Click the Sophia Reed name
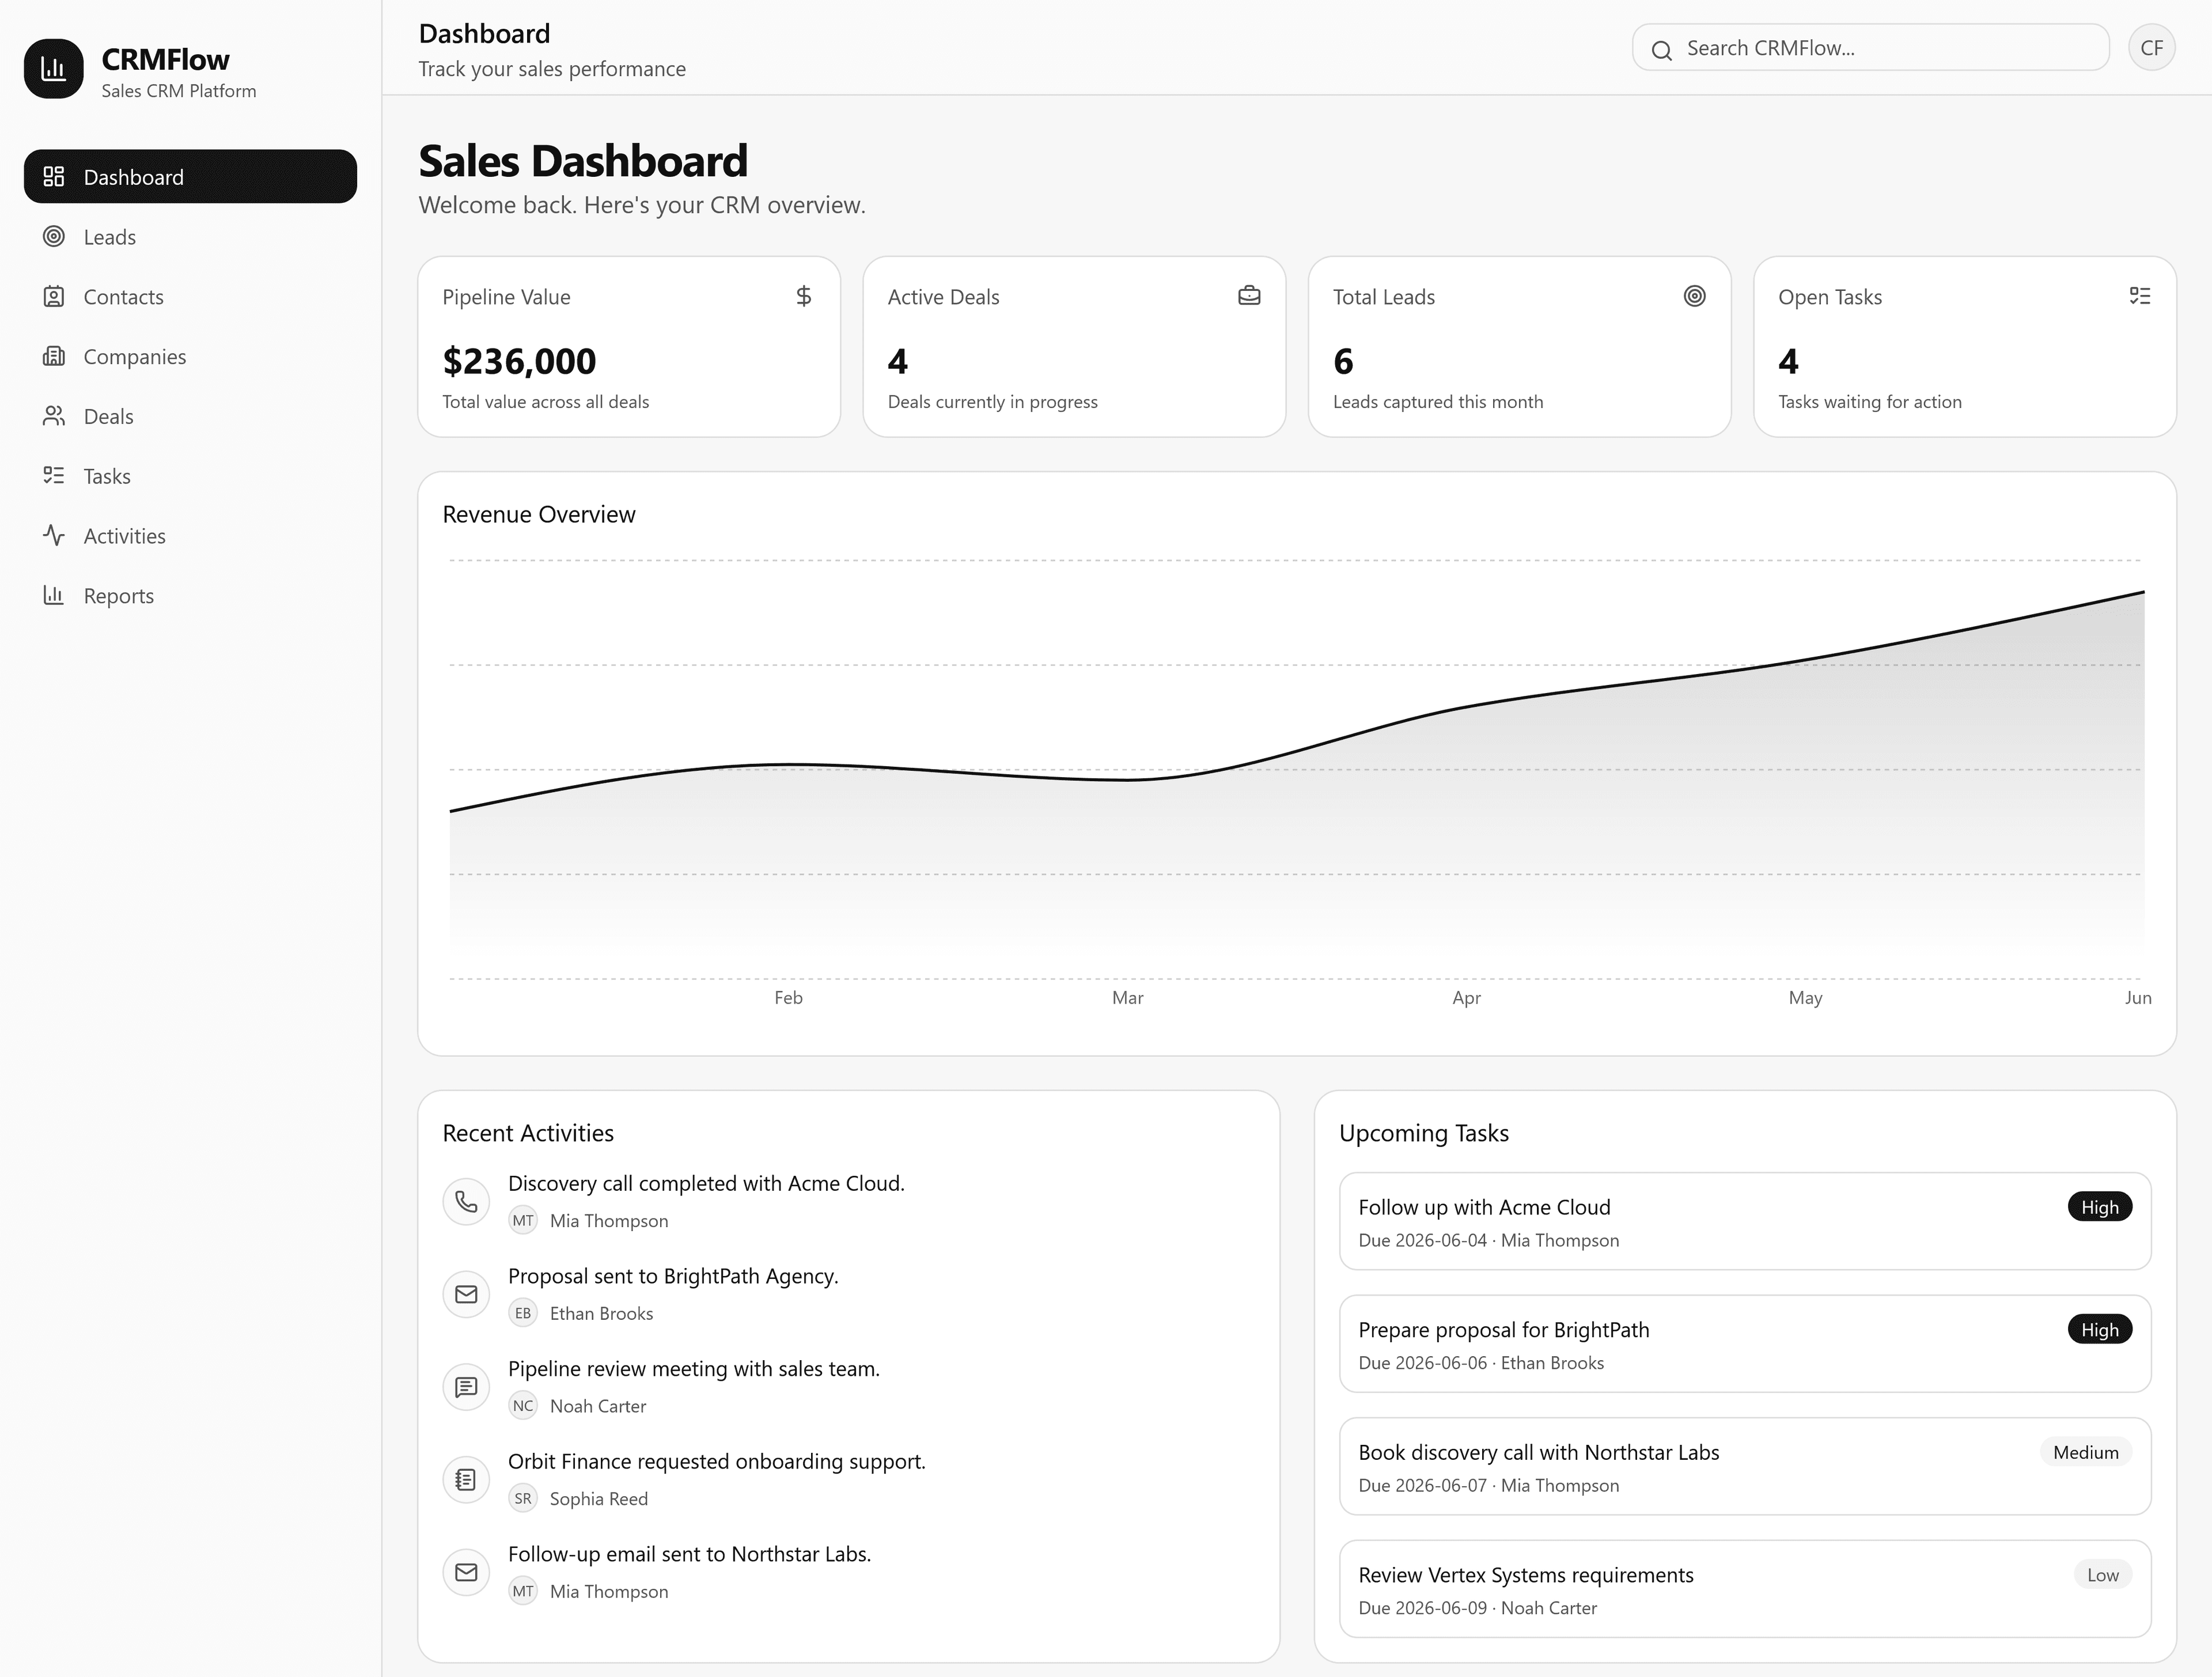Screen dimensions: 2212x1677 [x=599, y=1499]
